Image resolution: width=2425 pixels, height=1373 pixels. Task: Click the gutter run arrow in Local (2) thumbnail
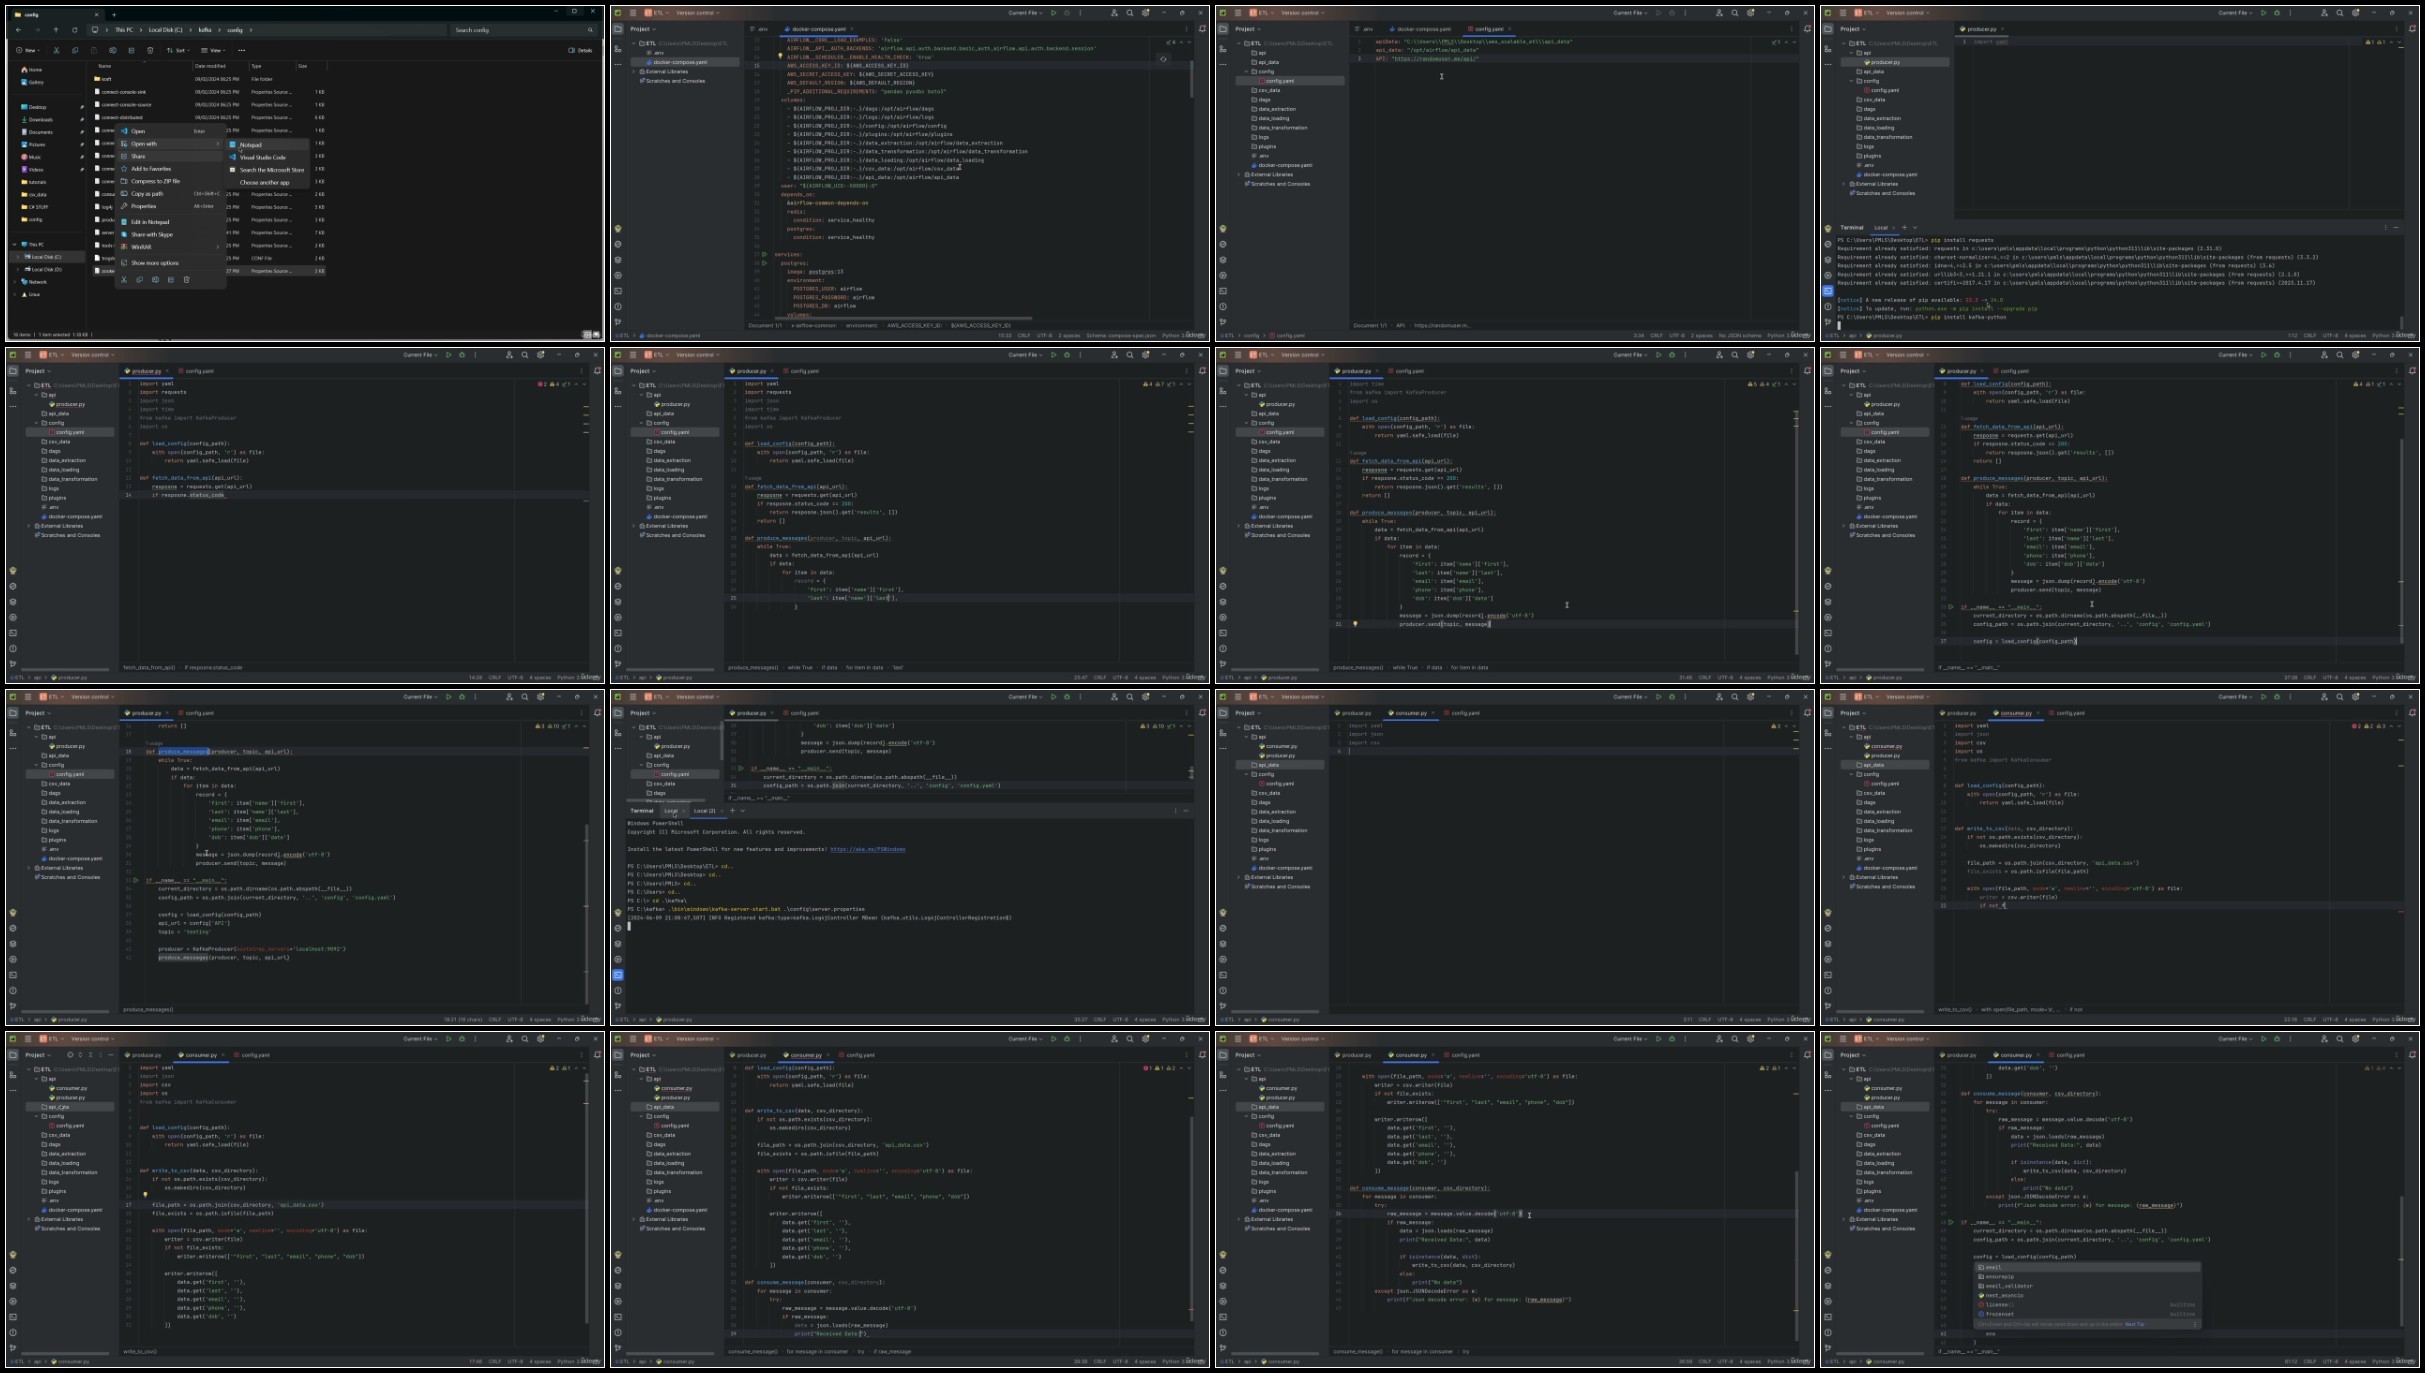[741, 768]
